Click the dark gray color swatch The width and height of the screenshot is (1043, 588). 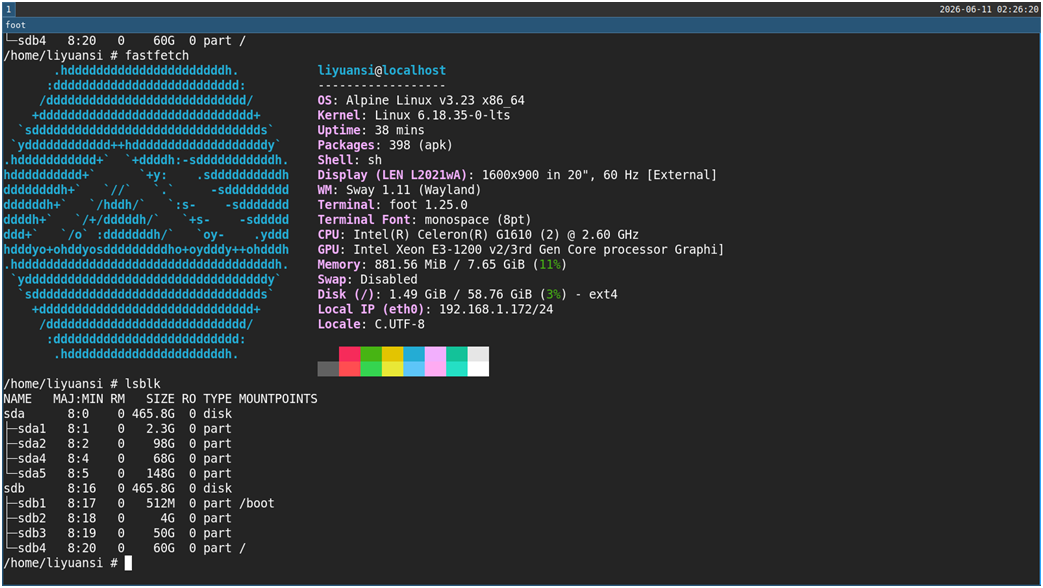(328, 369)
